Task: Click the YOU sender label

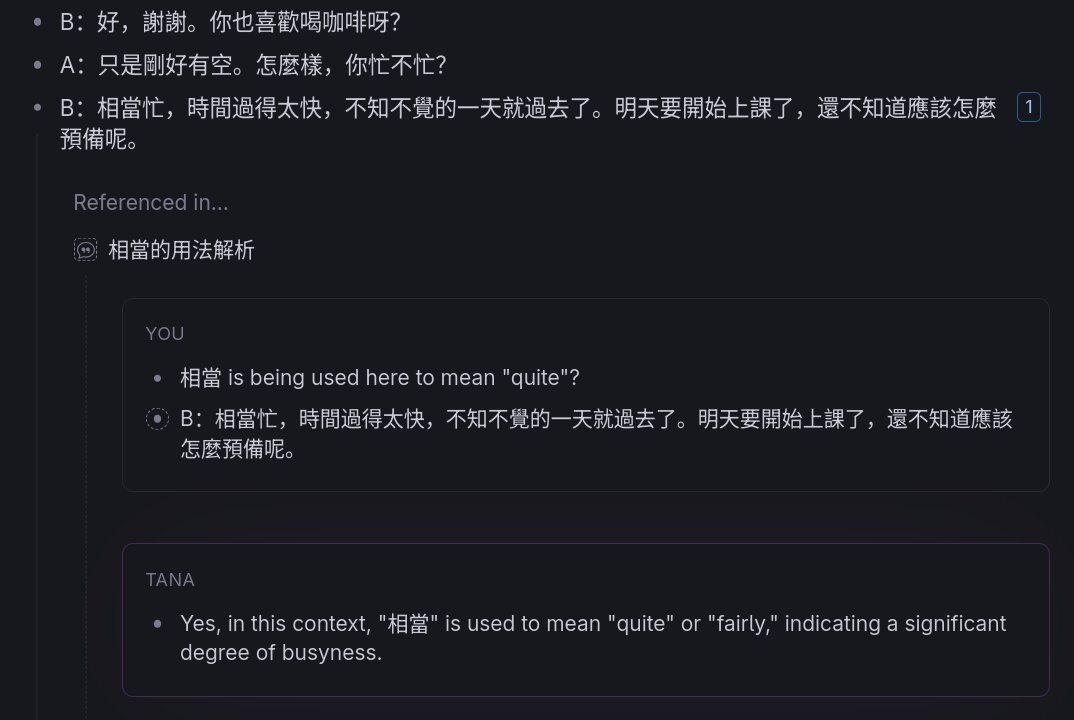Action: [x=164, y=334]
